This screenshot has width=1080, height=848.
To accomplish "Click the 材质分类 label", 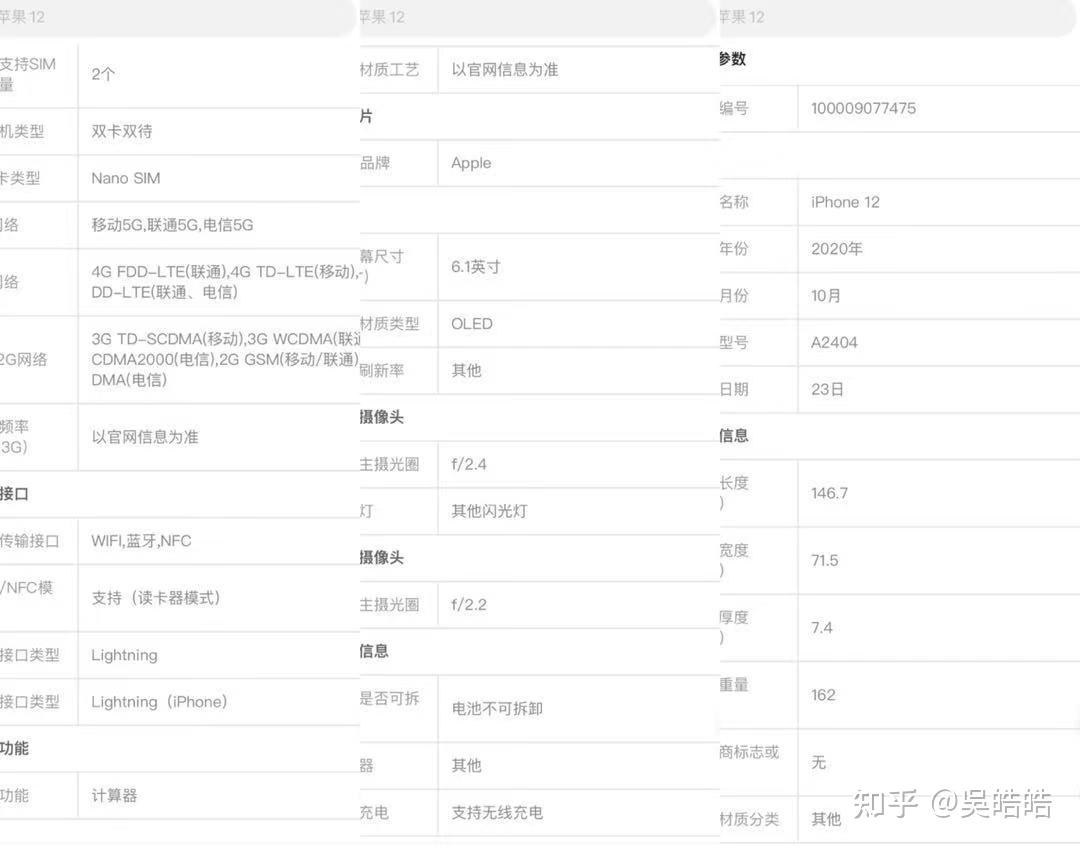I will (749, 820).
